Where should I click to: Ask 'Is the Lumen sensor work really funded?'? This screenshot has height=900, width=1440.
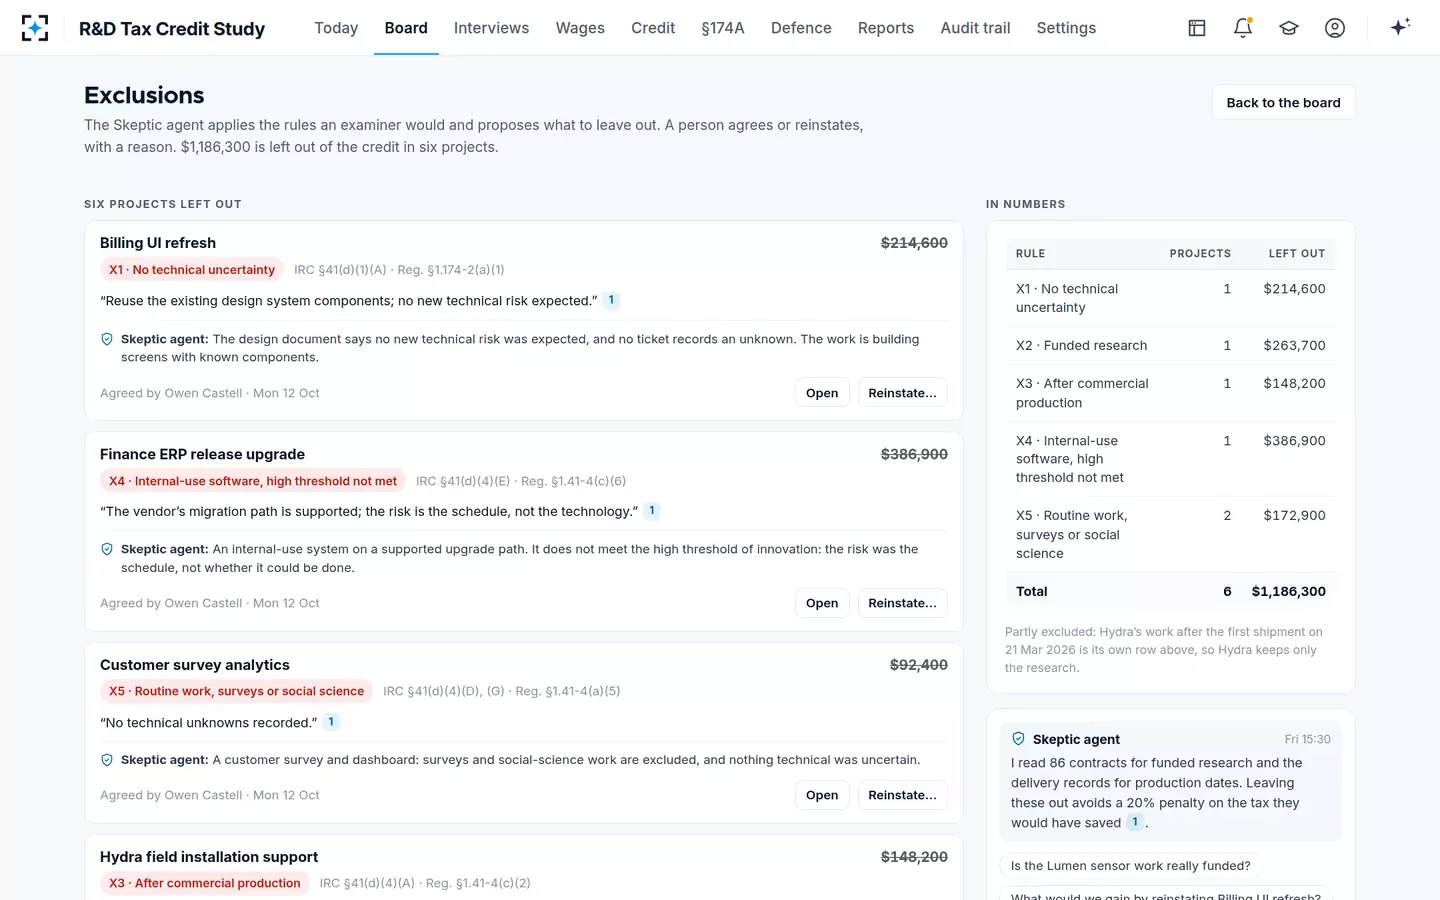tap(1130, 866)
